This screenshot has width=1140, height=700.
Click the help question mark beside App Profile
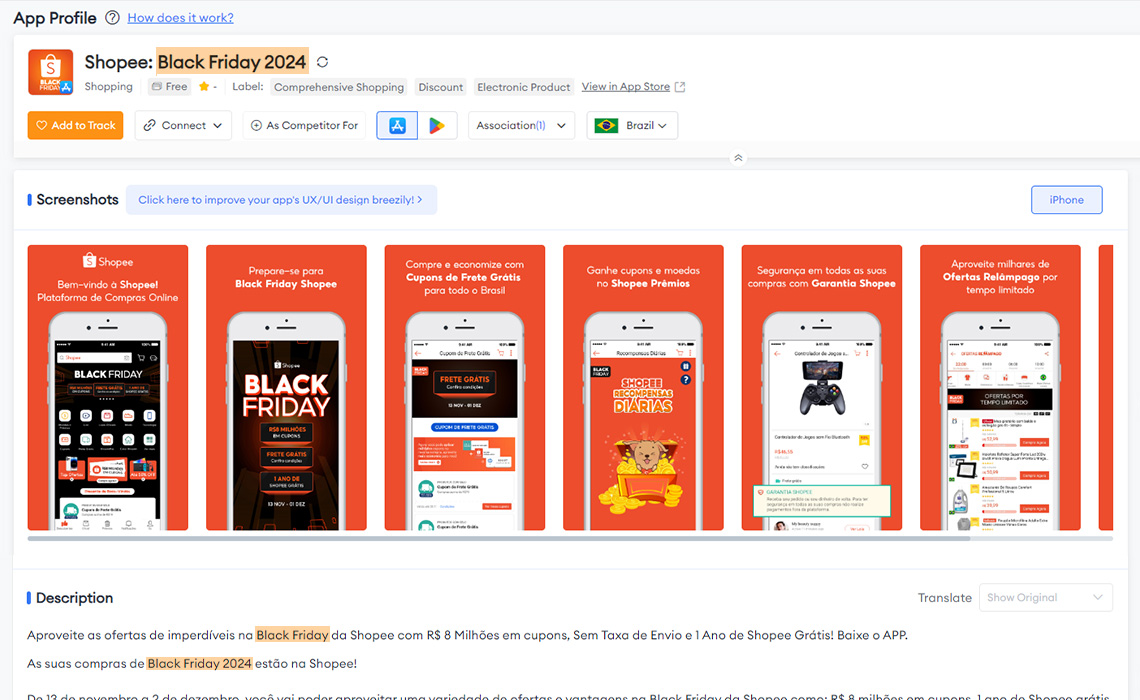pyautogui.click(x=112, y=17)
